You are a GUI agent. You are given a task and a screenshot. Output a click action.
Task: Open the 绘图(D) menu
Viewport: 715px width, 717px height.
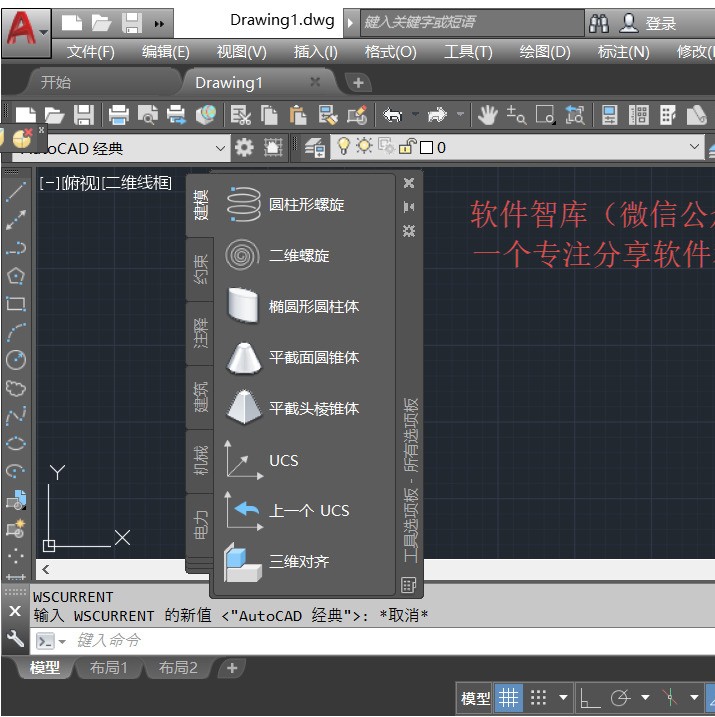coord(545,52)
